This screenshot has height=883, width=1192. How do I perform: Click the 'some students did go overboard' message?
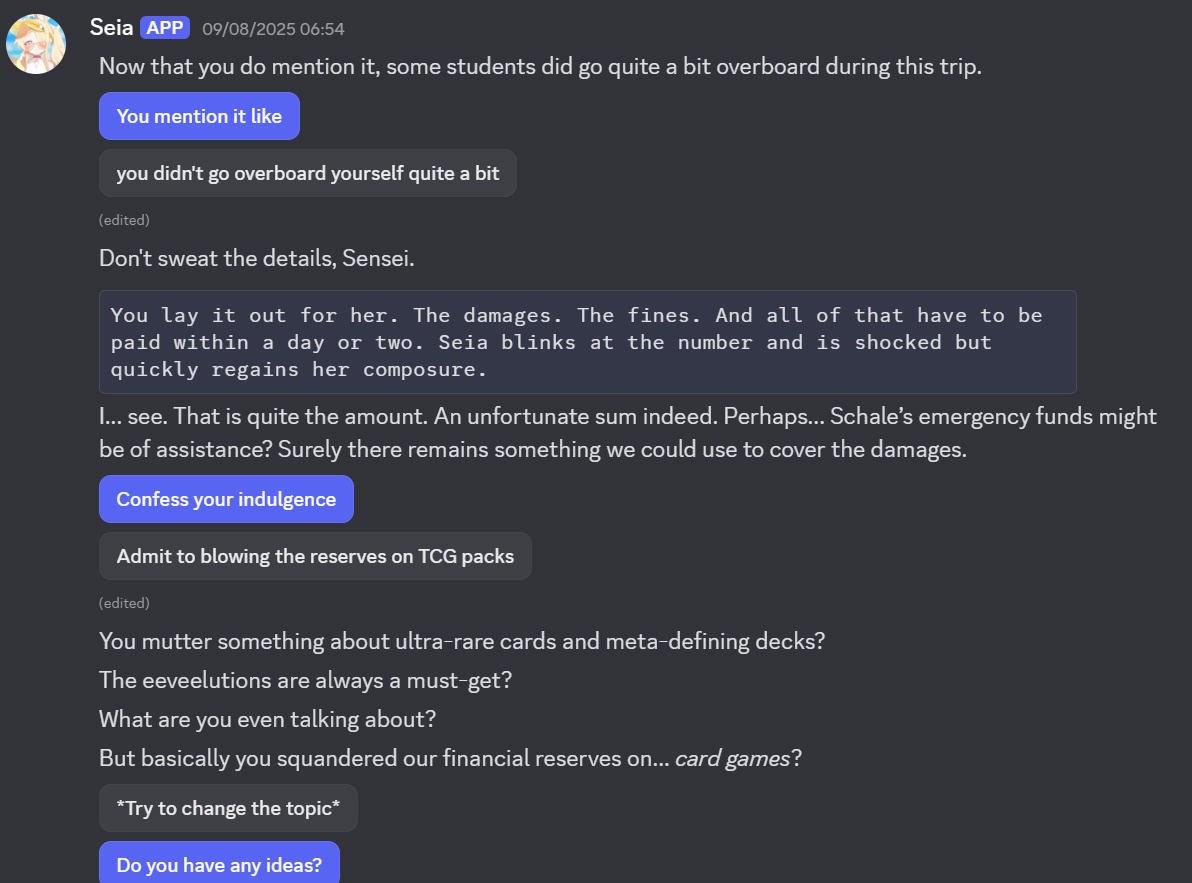coord(541,67)
